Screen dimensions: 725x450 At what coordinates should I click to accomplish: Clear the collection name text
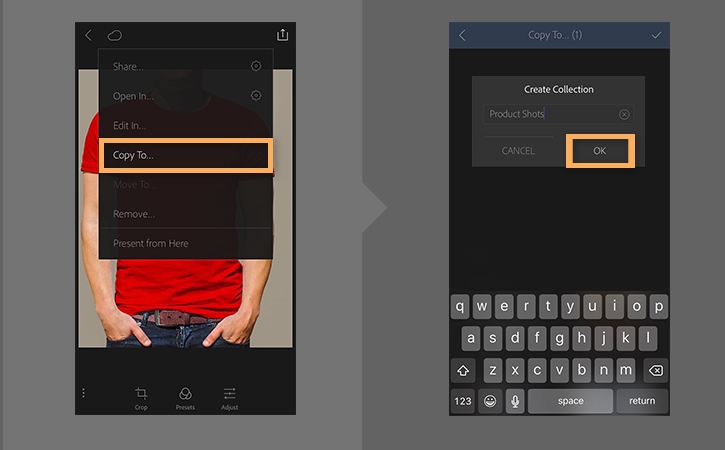624,114
